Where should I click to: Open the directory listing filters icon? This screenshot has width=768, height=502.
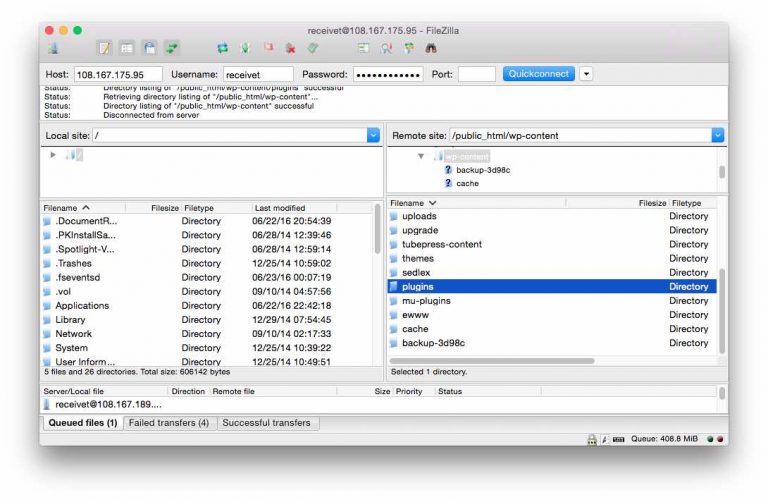[x=363, y=48]
